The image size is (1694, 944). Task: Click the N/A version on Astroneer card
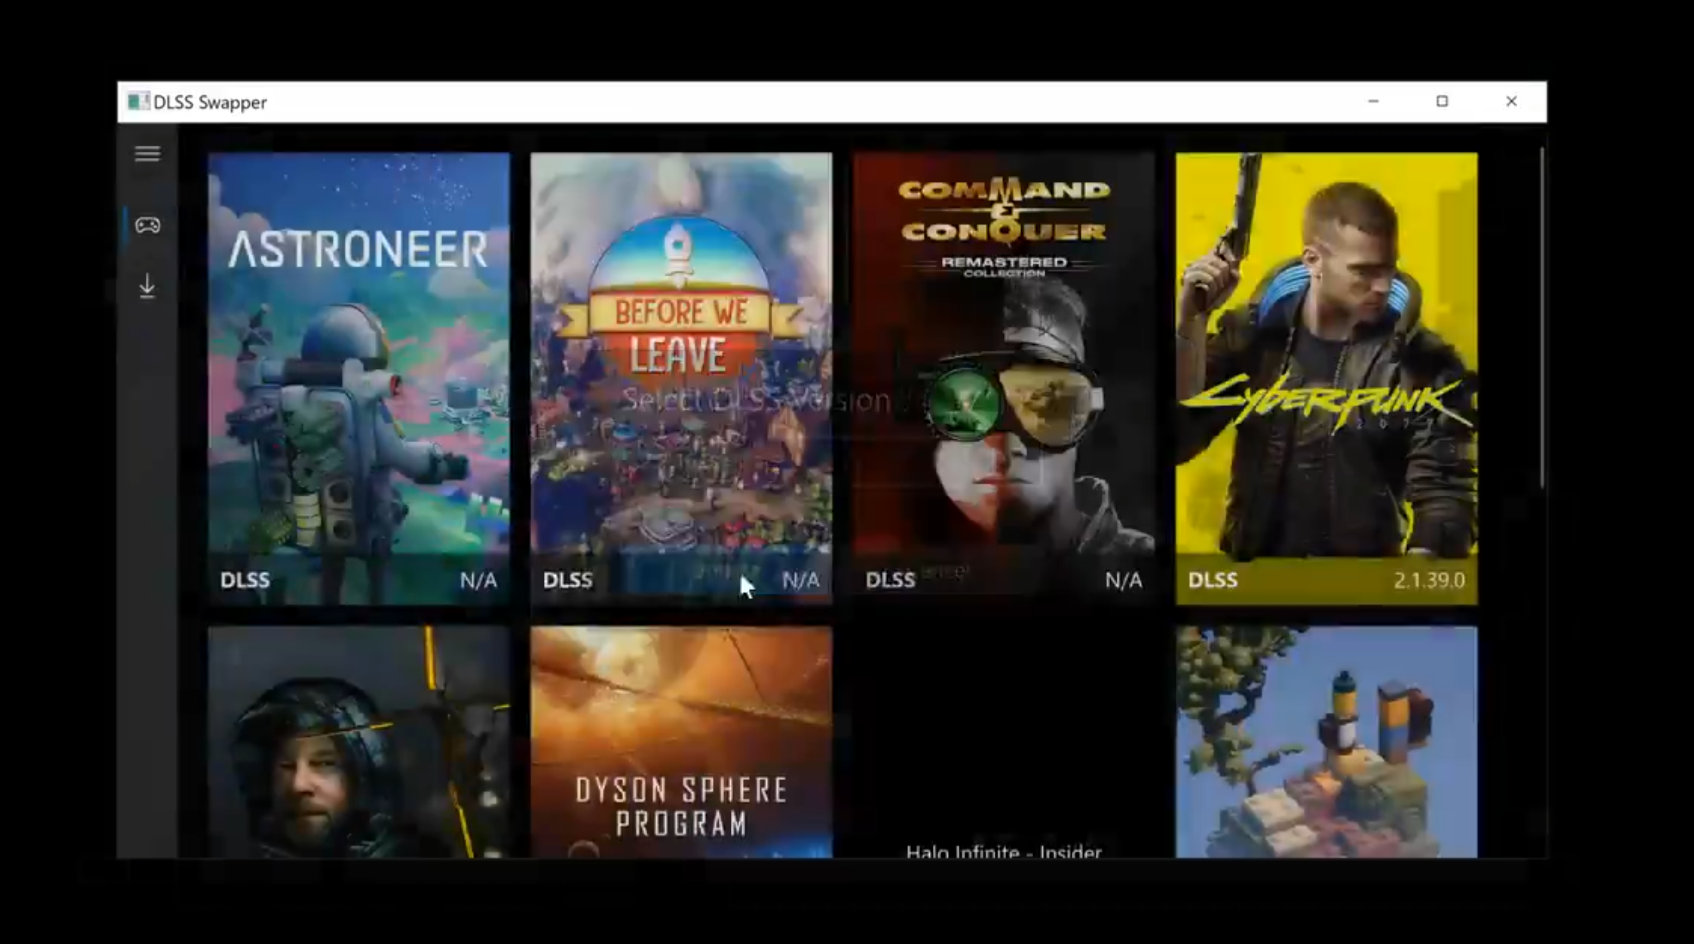[478, 581]
